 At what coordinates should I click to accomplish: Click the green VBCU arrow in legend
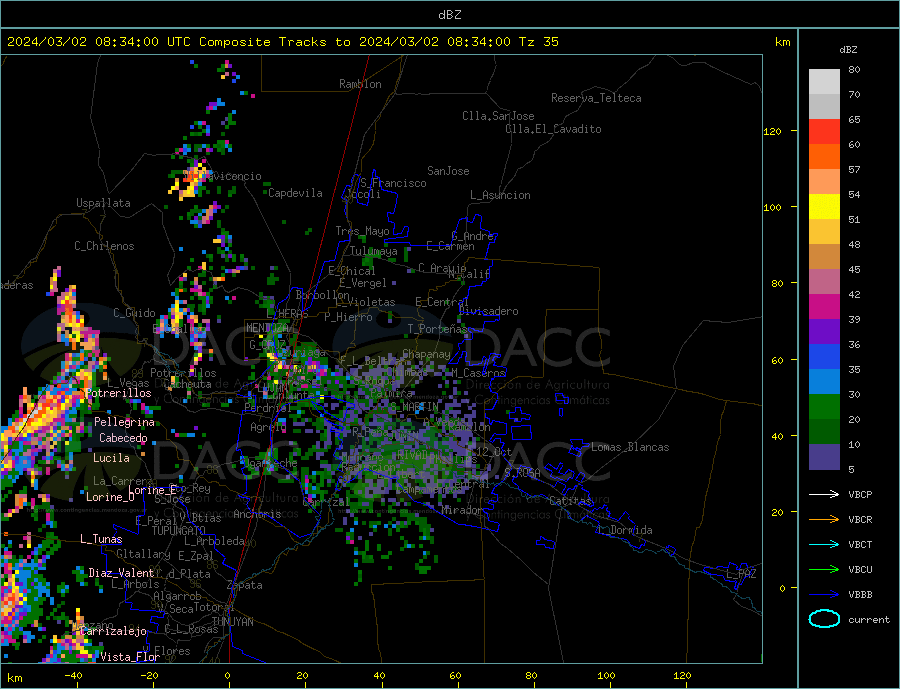coord(824,569)
